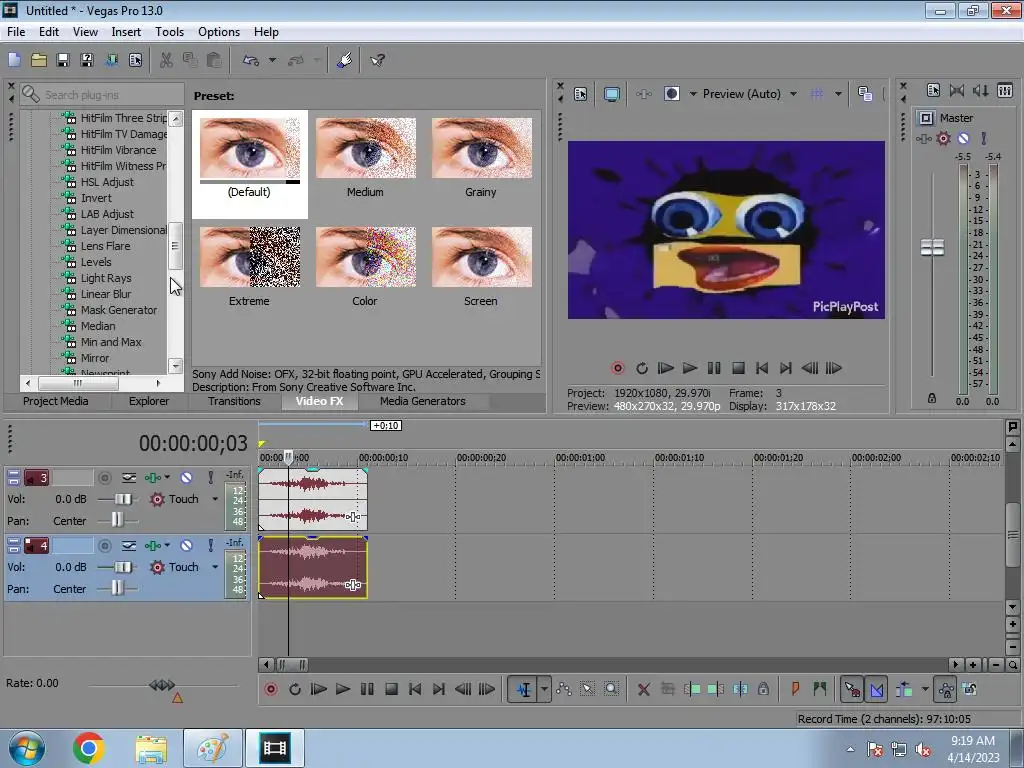Solo audio track 3
The image size is (1024, 768).
(x=211, y=478)
